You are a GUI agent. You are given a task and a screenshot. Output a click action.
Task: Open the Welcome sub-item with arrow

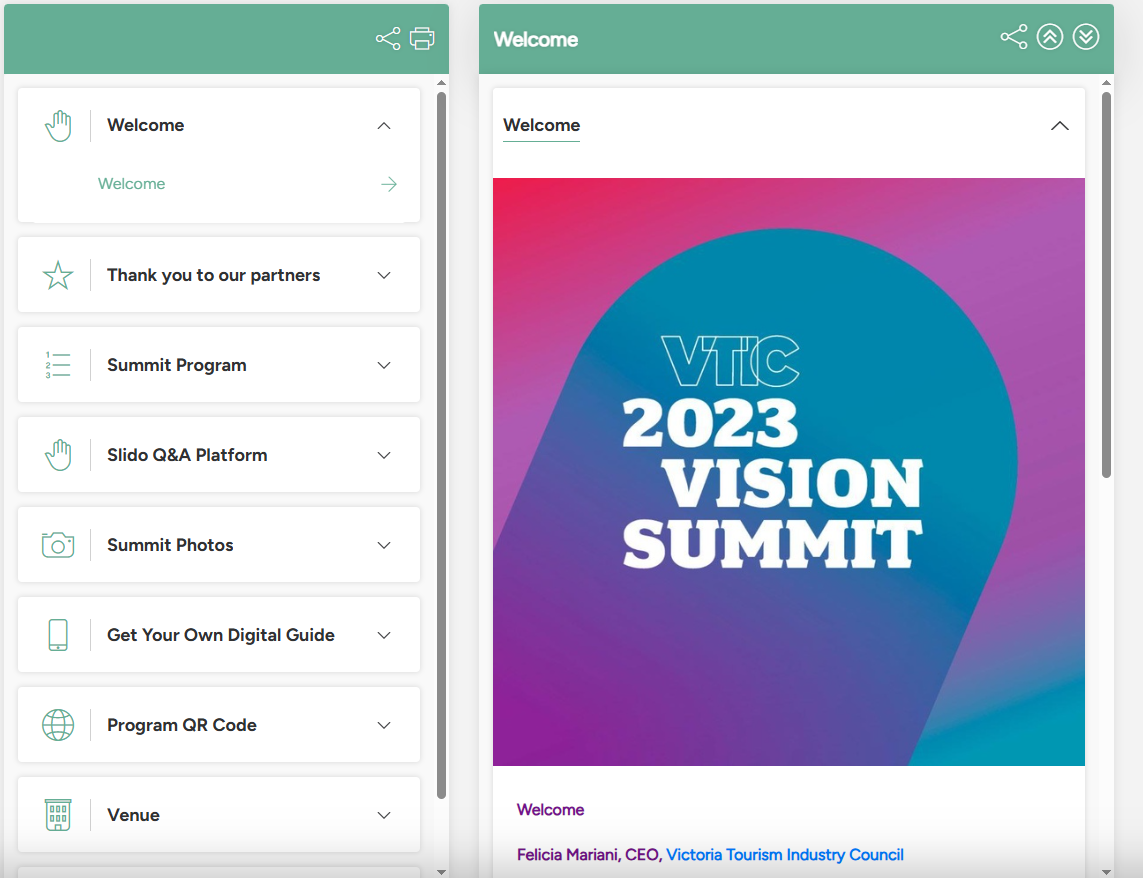pyautogui.click(x=389, y=184)
